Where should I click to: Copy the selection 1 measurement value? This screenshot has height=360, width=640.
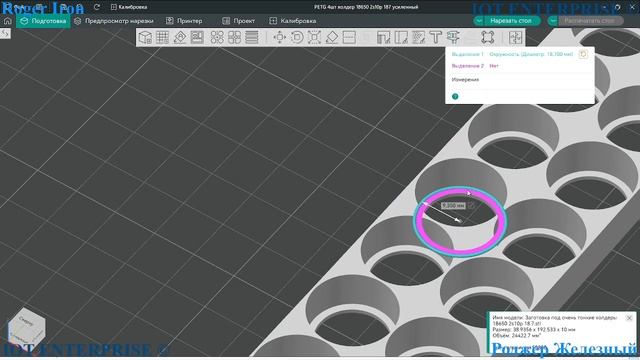tap(583, 54)
